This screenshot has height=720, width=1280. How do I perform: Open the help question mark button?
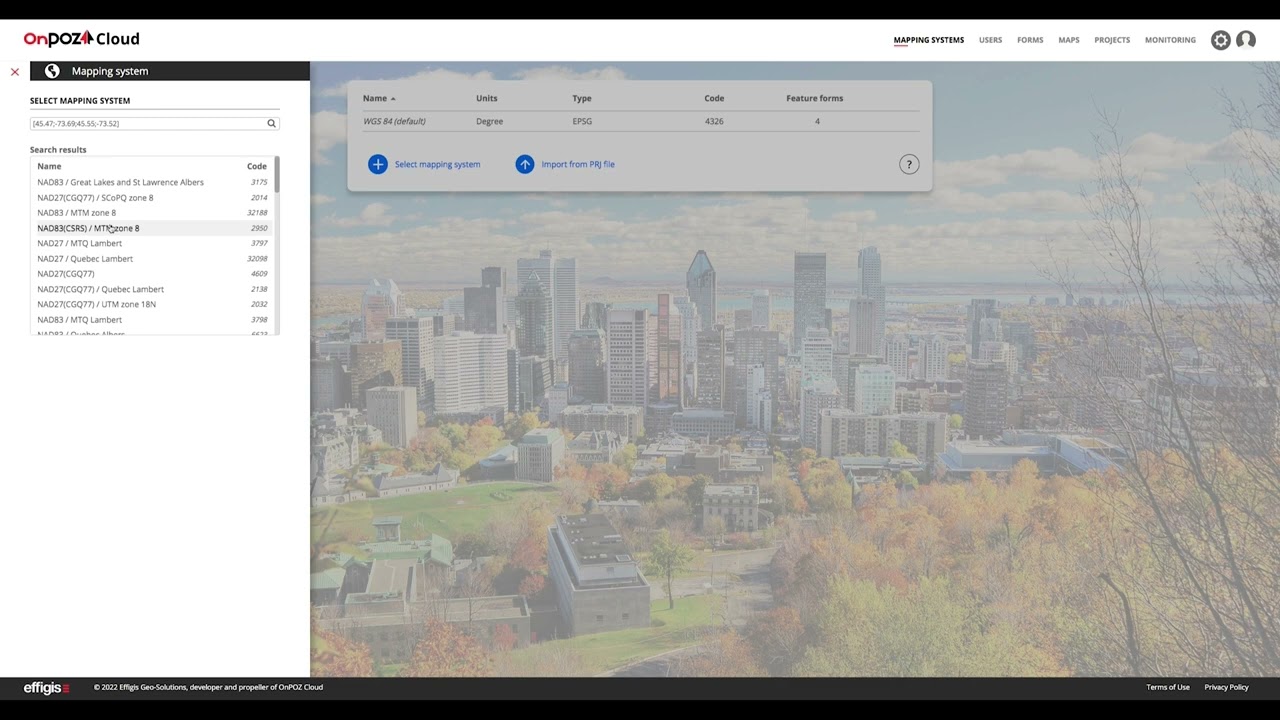pyautogui.click(x=909, y=164)
